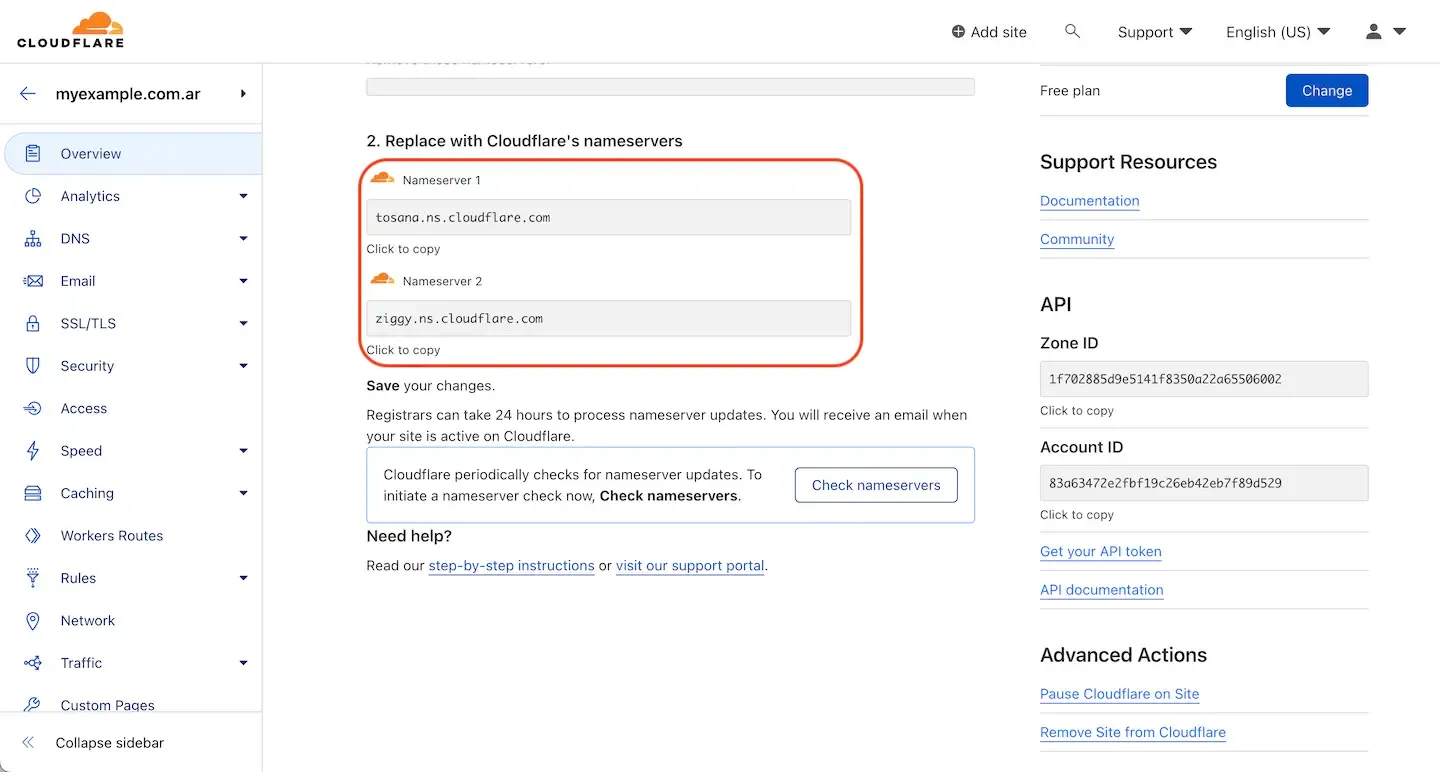Expand the Email submenu arrow
The height and width of the screenshot is (772, 1440).
pos(243,281)
